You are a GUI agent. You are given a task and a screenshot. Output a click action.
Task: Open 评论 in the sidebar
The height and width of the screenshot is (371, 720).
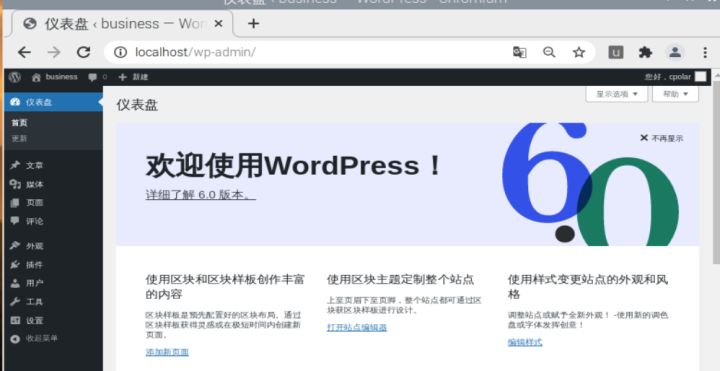[53, 221]
